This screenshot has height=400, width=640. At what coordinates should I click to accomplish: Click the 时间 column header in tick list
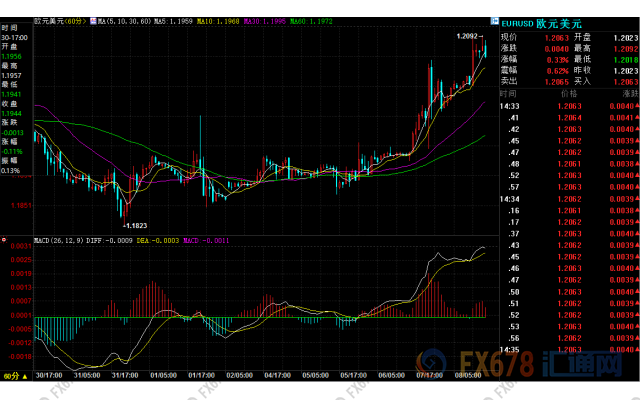(x=508, y=91)
